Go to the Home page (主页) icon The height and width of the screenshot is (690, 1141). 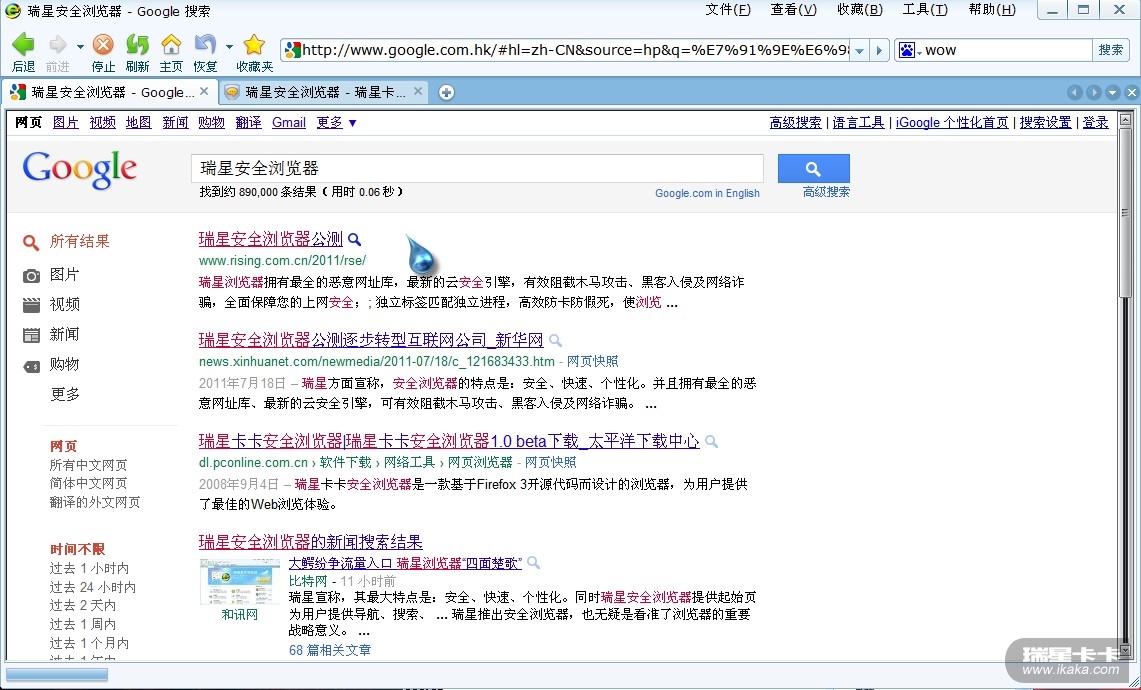(171, 46)
